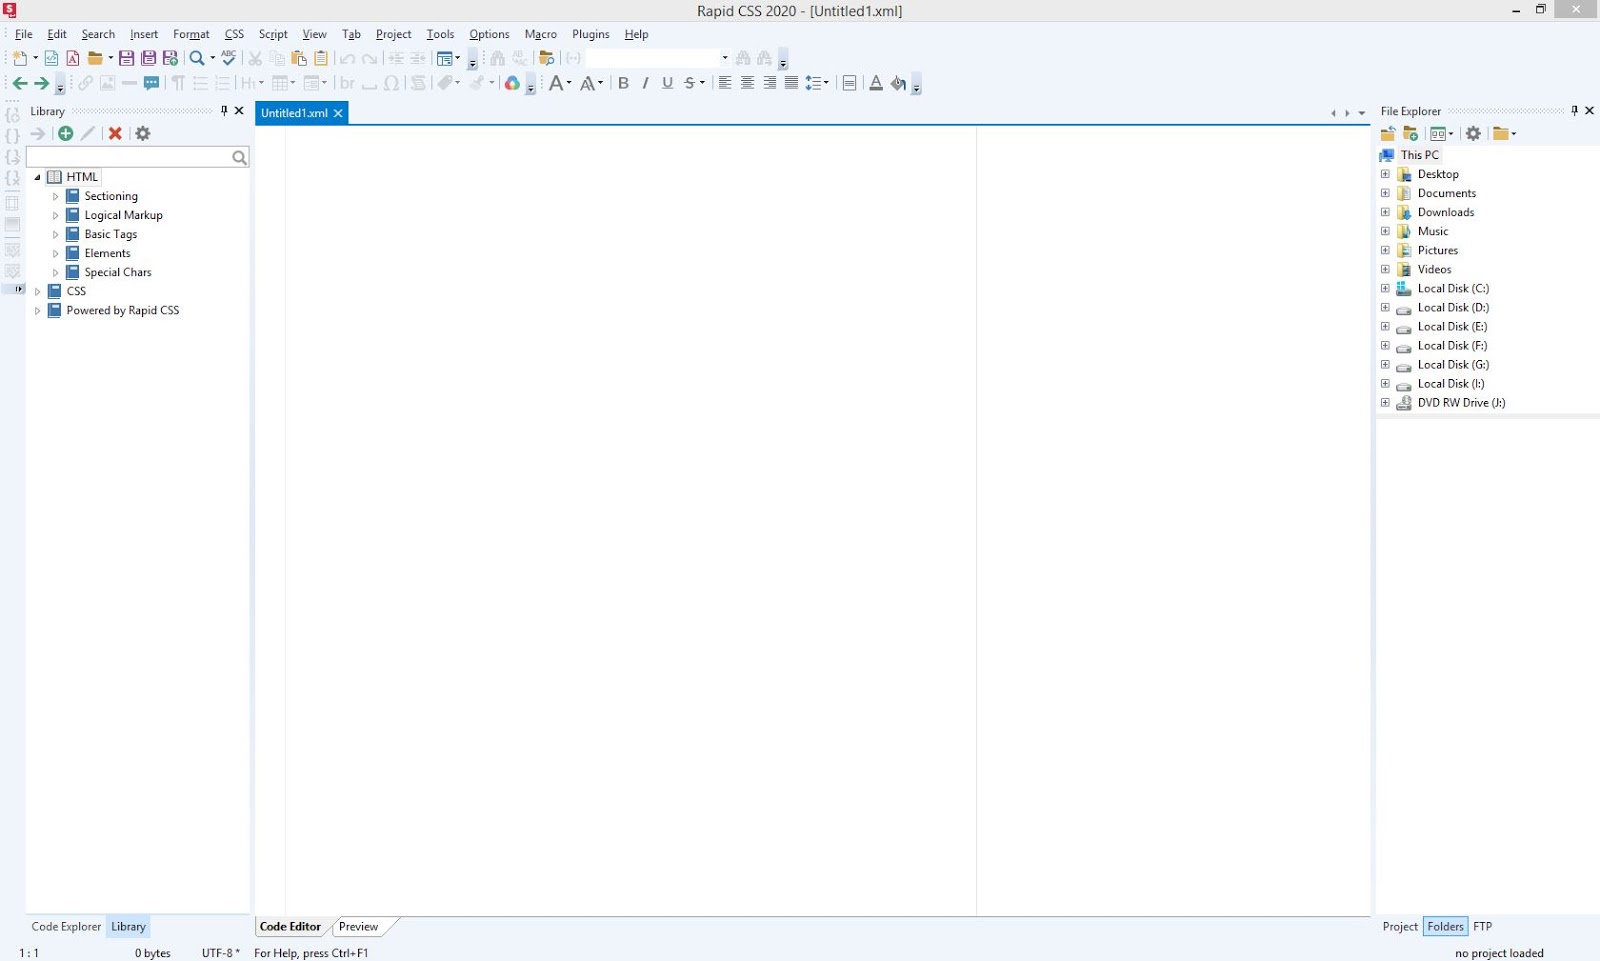Open the Macro menu
1600x961 pixels.
pos(540,34)
